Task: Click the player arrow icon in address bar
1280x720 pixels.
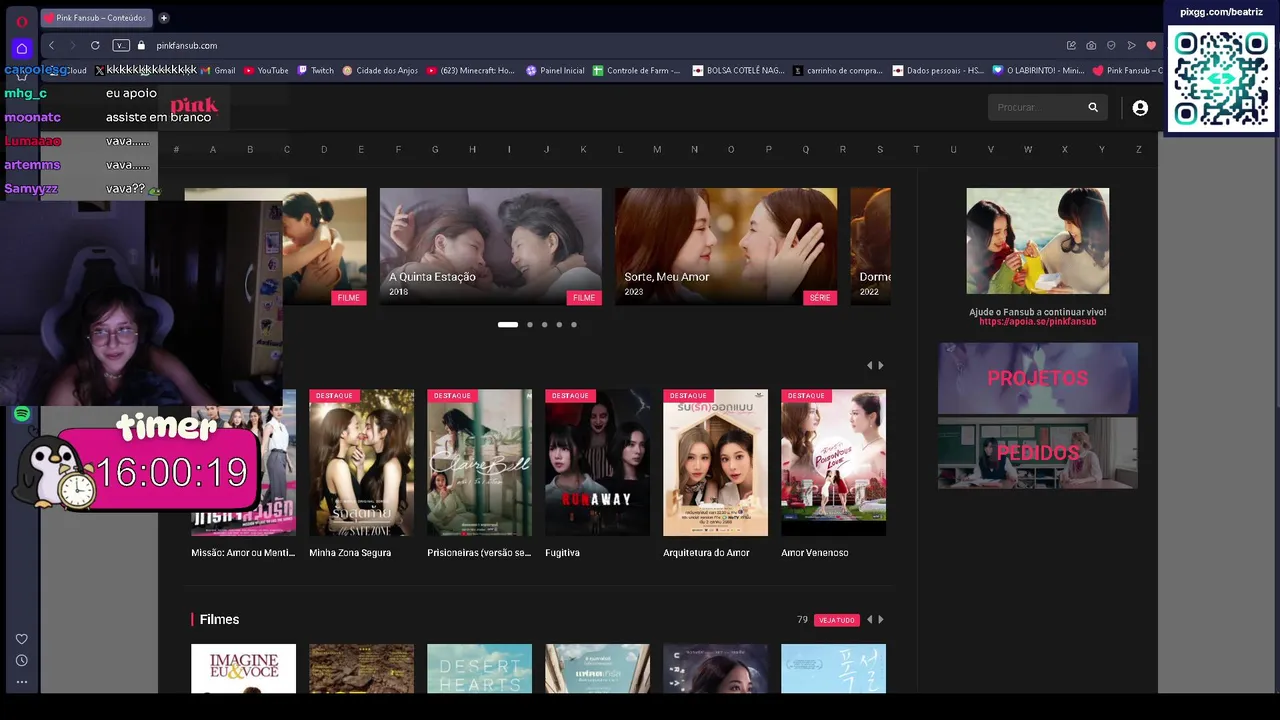Action: [x=1131, y=45]
